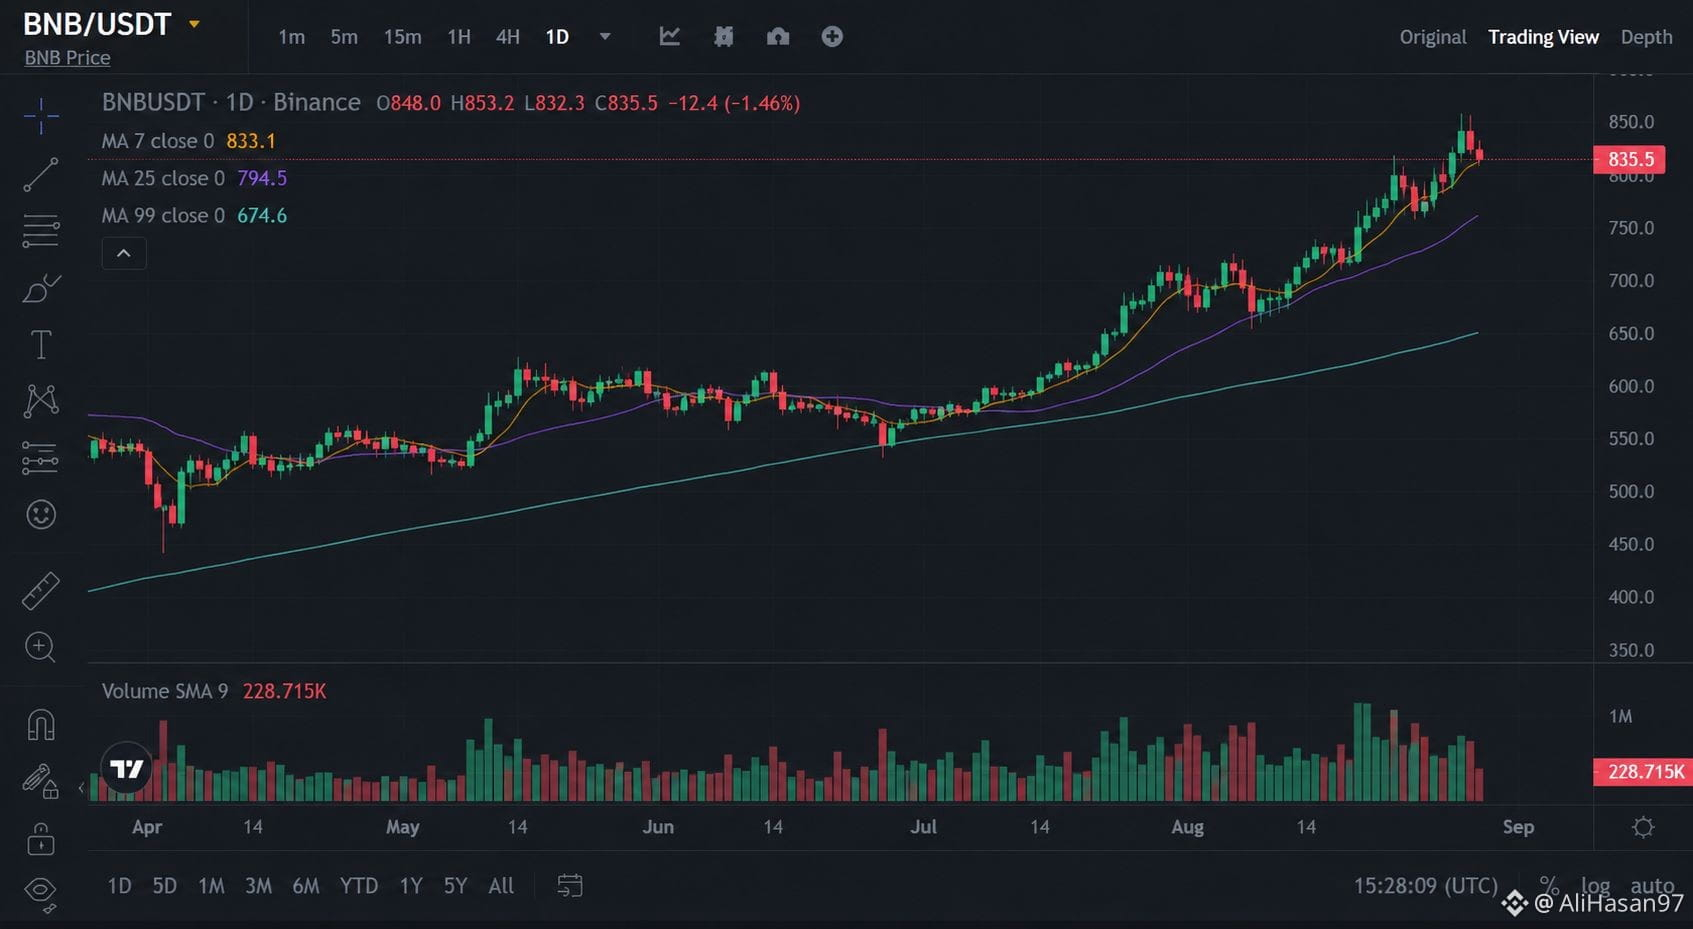This screenshot has width=1693, height=929.
Task: Select the ruler measure tool
Action: tap(40, 591)
